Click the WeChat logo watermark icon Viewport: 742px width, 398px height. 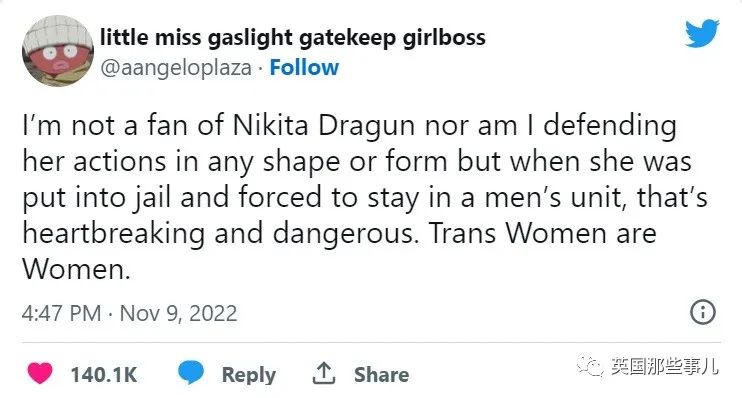pyautogui.click(x=590, y=366)
